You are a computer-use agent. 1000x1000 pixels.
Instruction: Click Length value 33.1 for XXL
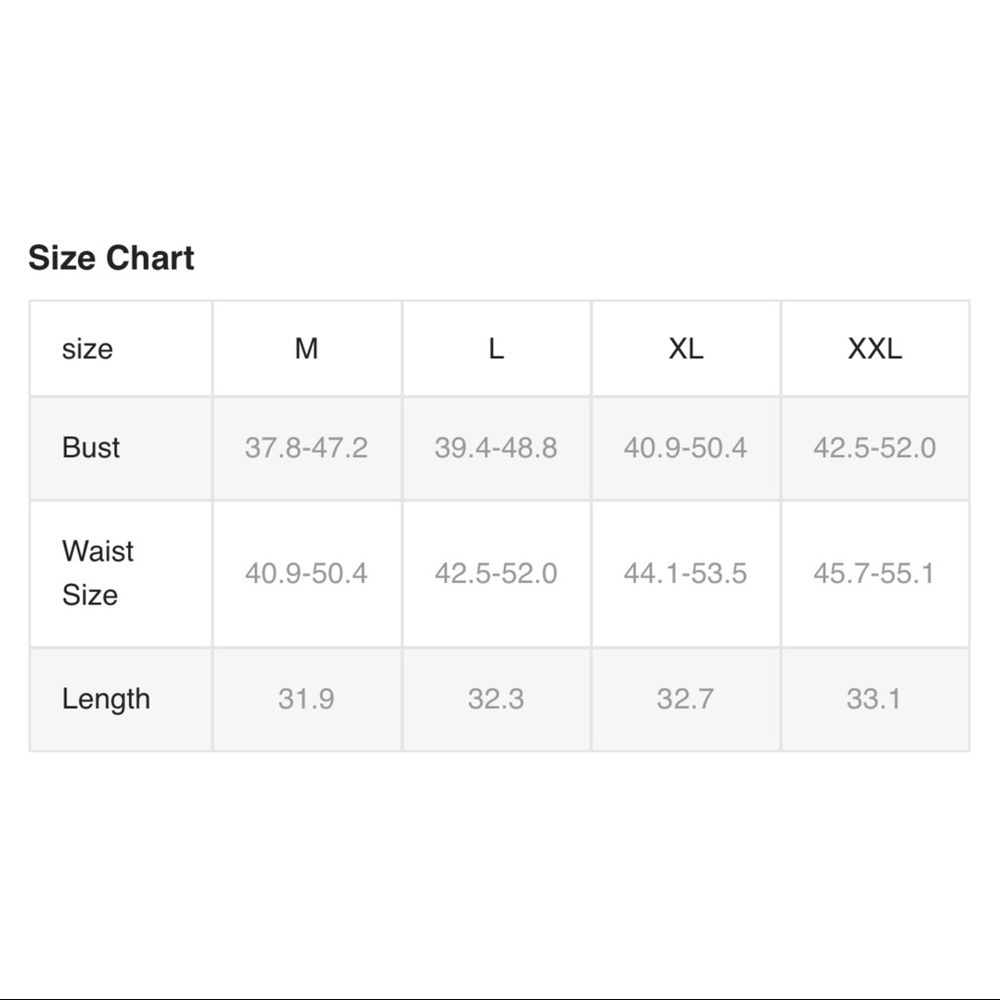(x=874, y=698)
